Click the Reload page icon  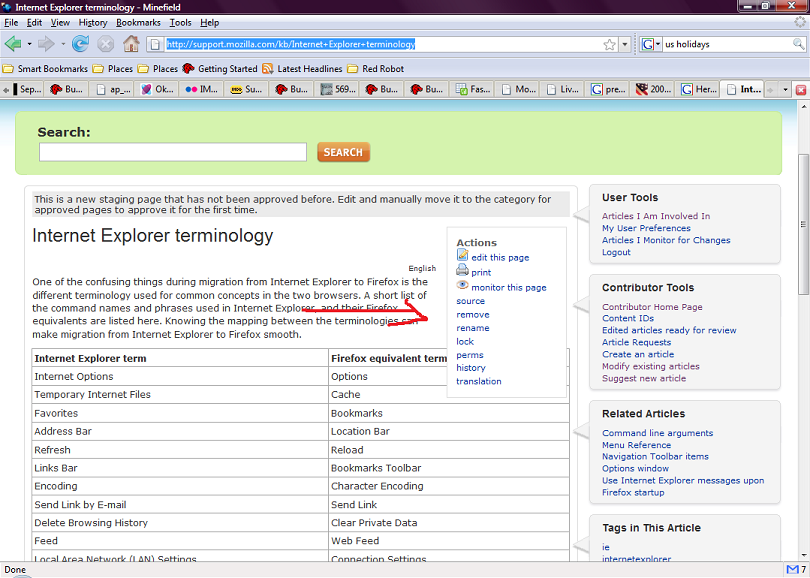point(80,44)
